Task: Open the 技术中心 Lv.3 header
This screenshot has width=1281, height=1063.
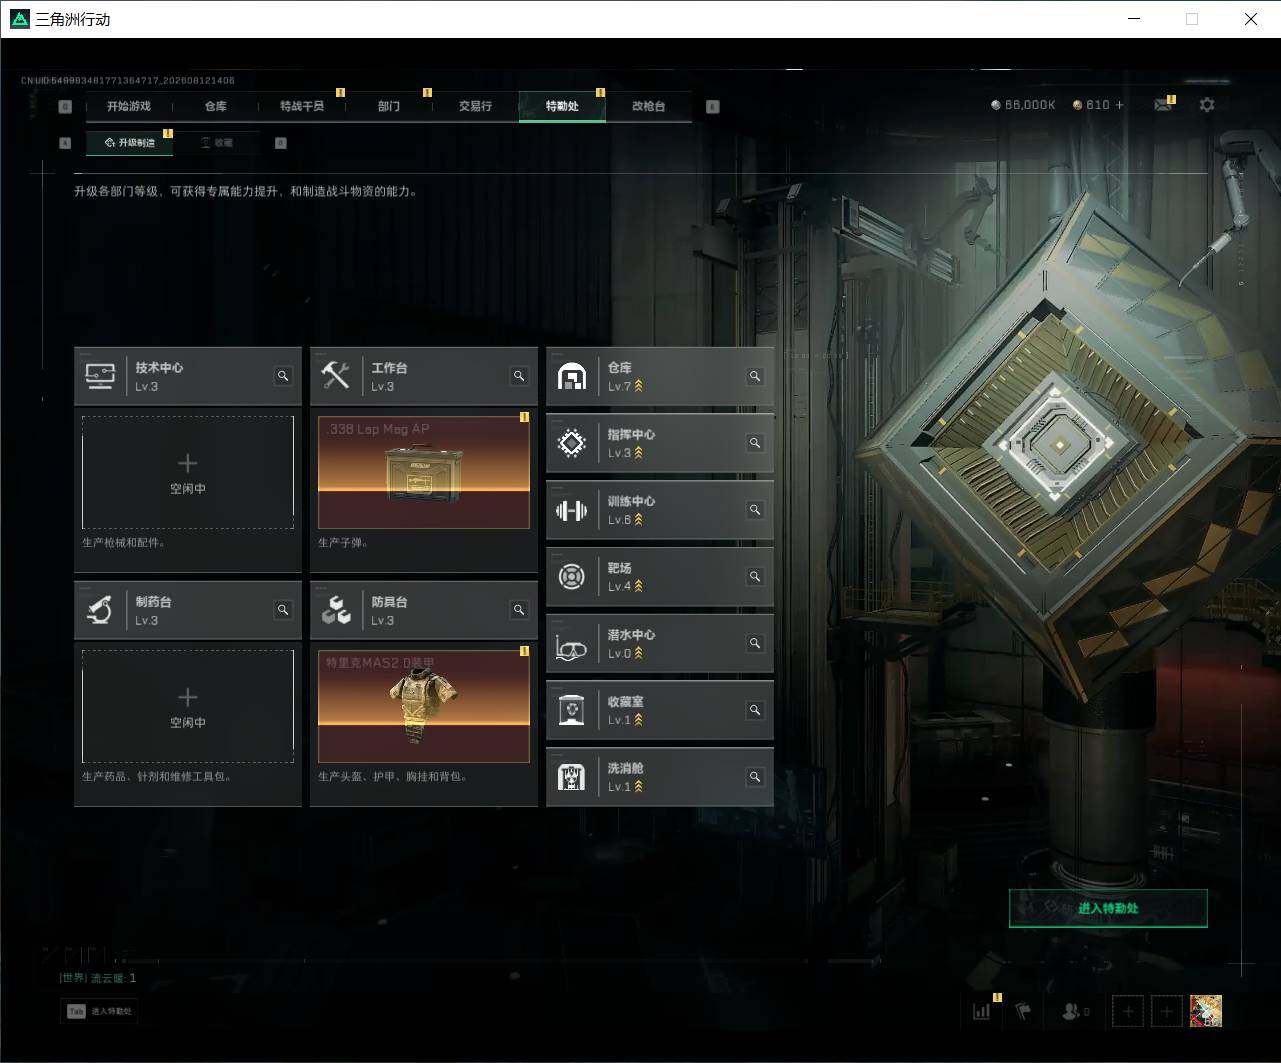Action: click(188, 376)
